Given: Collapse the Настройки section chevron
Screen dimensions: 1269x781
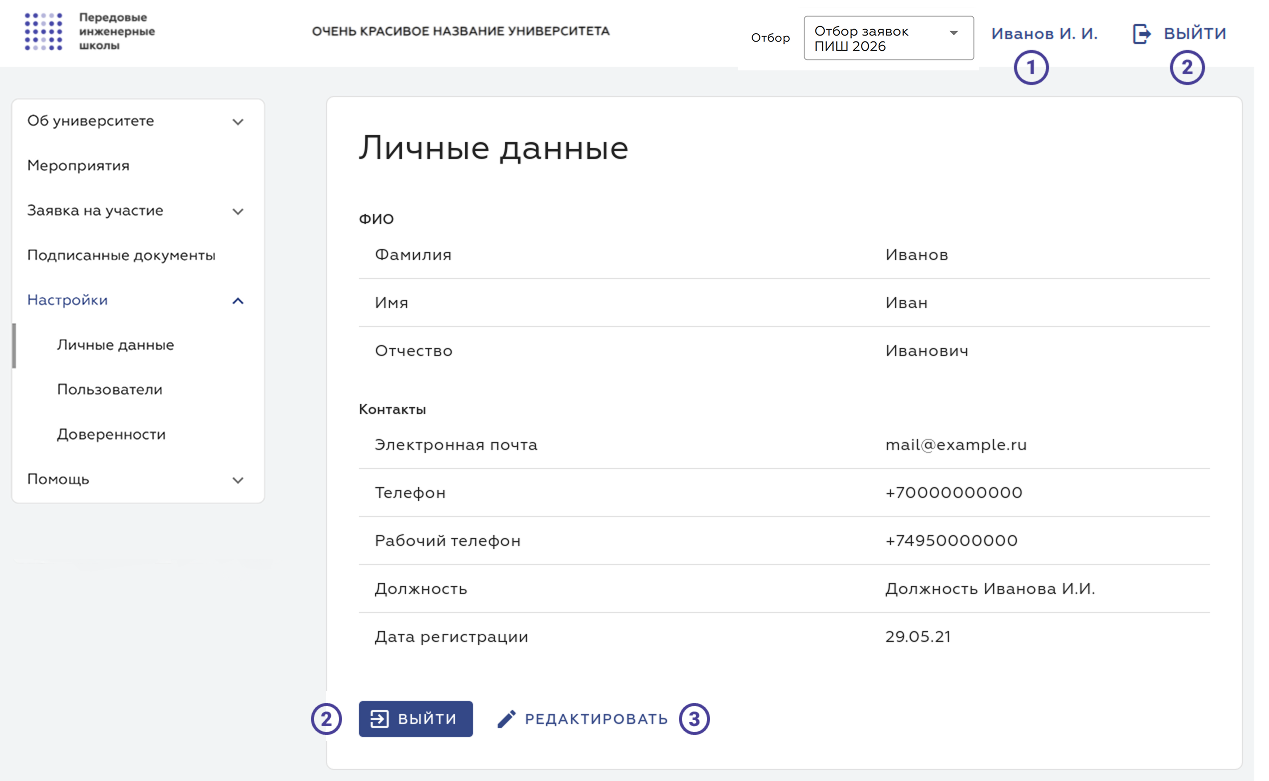Looking at the screenshot, I should [238, 301].
